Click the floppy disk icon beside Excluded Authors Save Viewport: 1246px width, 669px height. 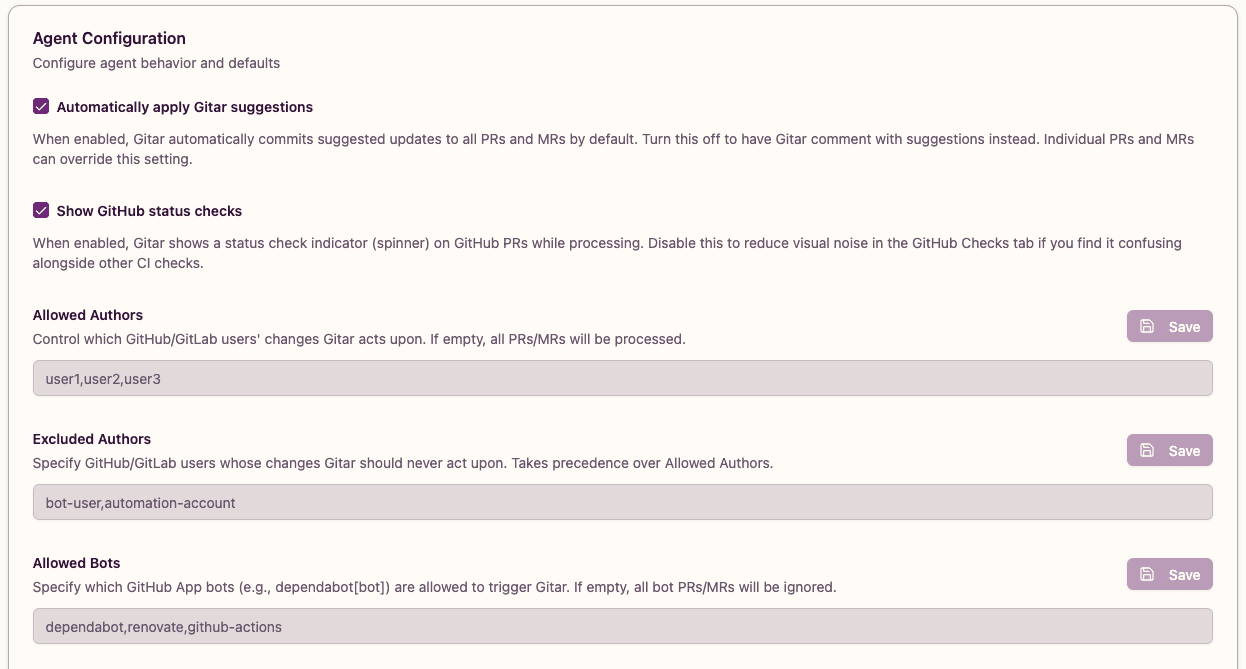[1146, 450]
